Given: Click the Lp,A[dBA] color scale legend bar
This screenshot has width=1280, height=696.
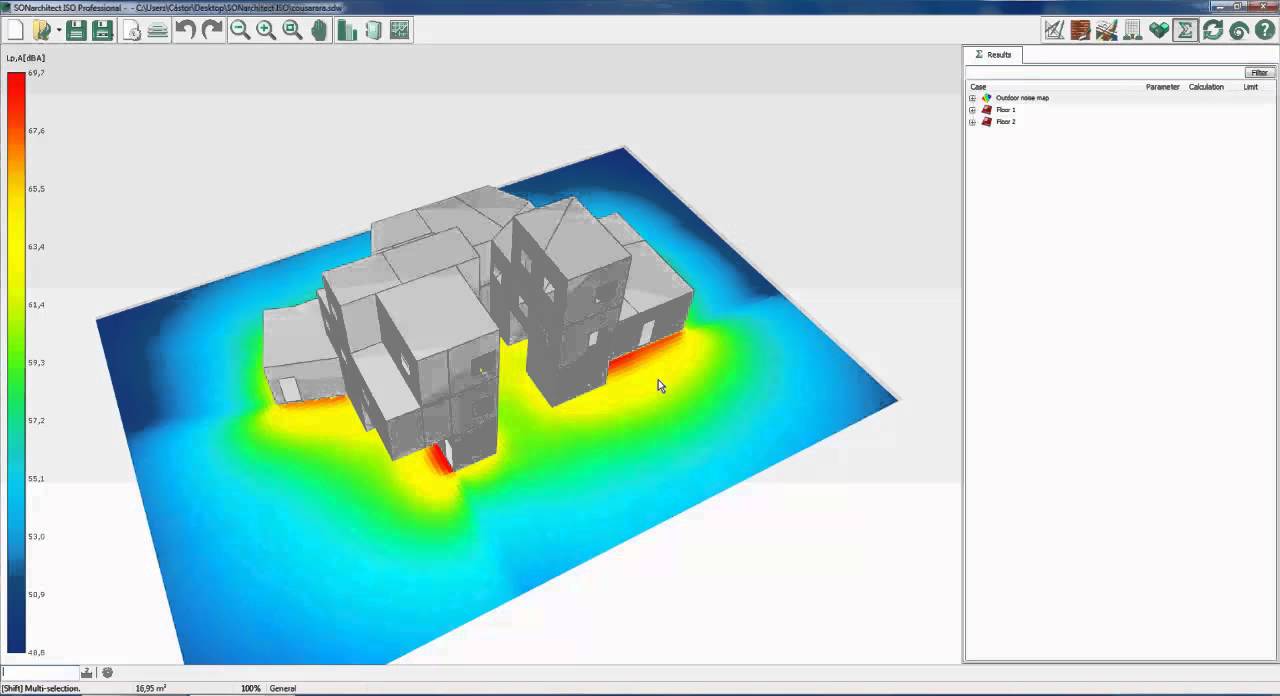Looking at the screenshot, I should click(x=16, y=362).
